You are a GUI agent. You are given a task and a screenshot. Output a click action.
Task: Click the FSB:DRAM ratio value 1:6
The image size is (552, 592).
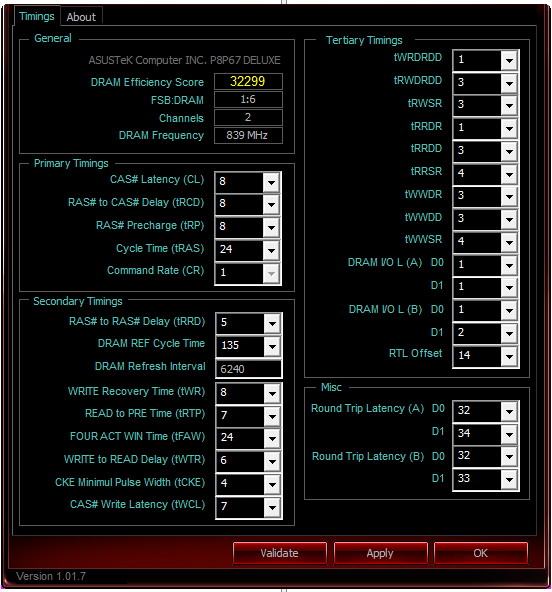coord(248,99)
